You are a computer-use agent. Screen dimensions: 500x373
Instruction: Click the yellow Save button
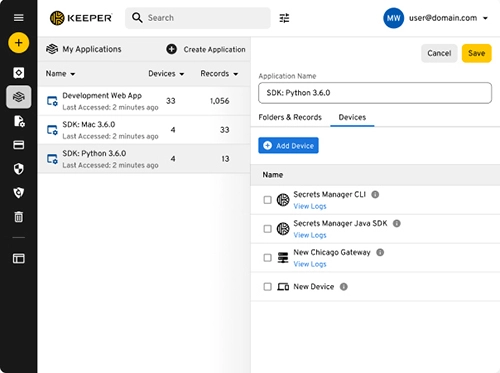pyautogui.click(x=476, y=53)
